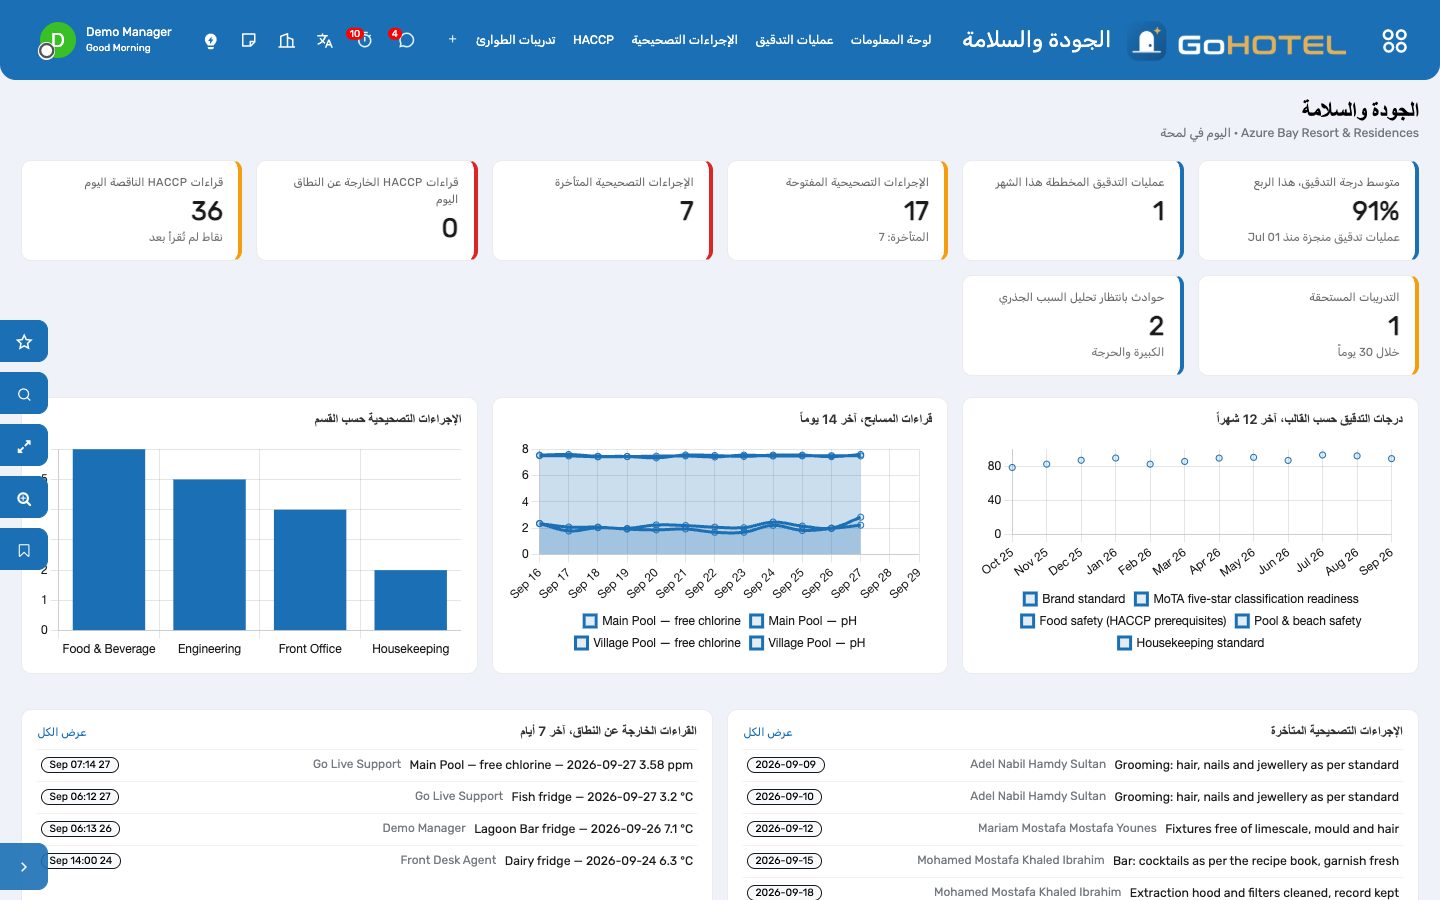Screen dimensions: 1440x900
Task: Open Main Pool free chlorine 3.58 ppm reading
Action: click(x=367, y=765)
